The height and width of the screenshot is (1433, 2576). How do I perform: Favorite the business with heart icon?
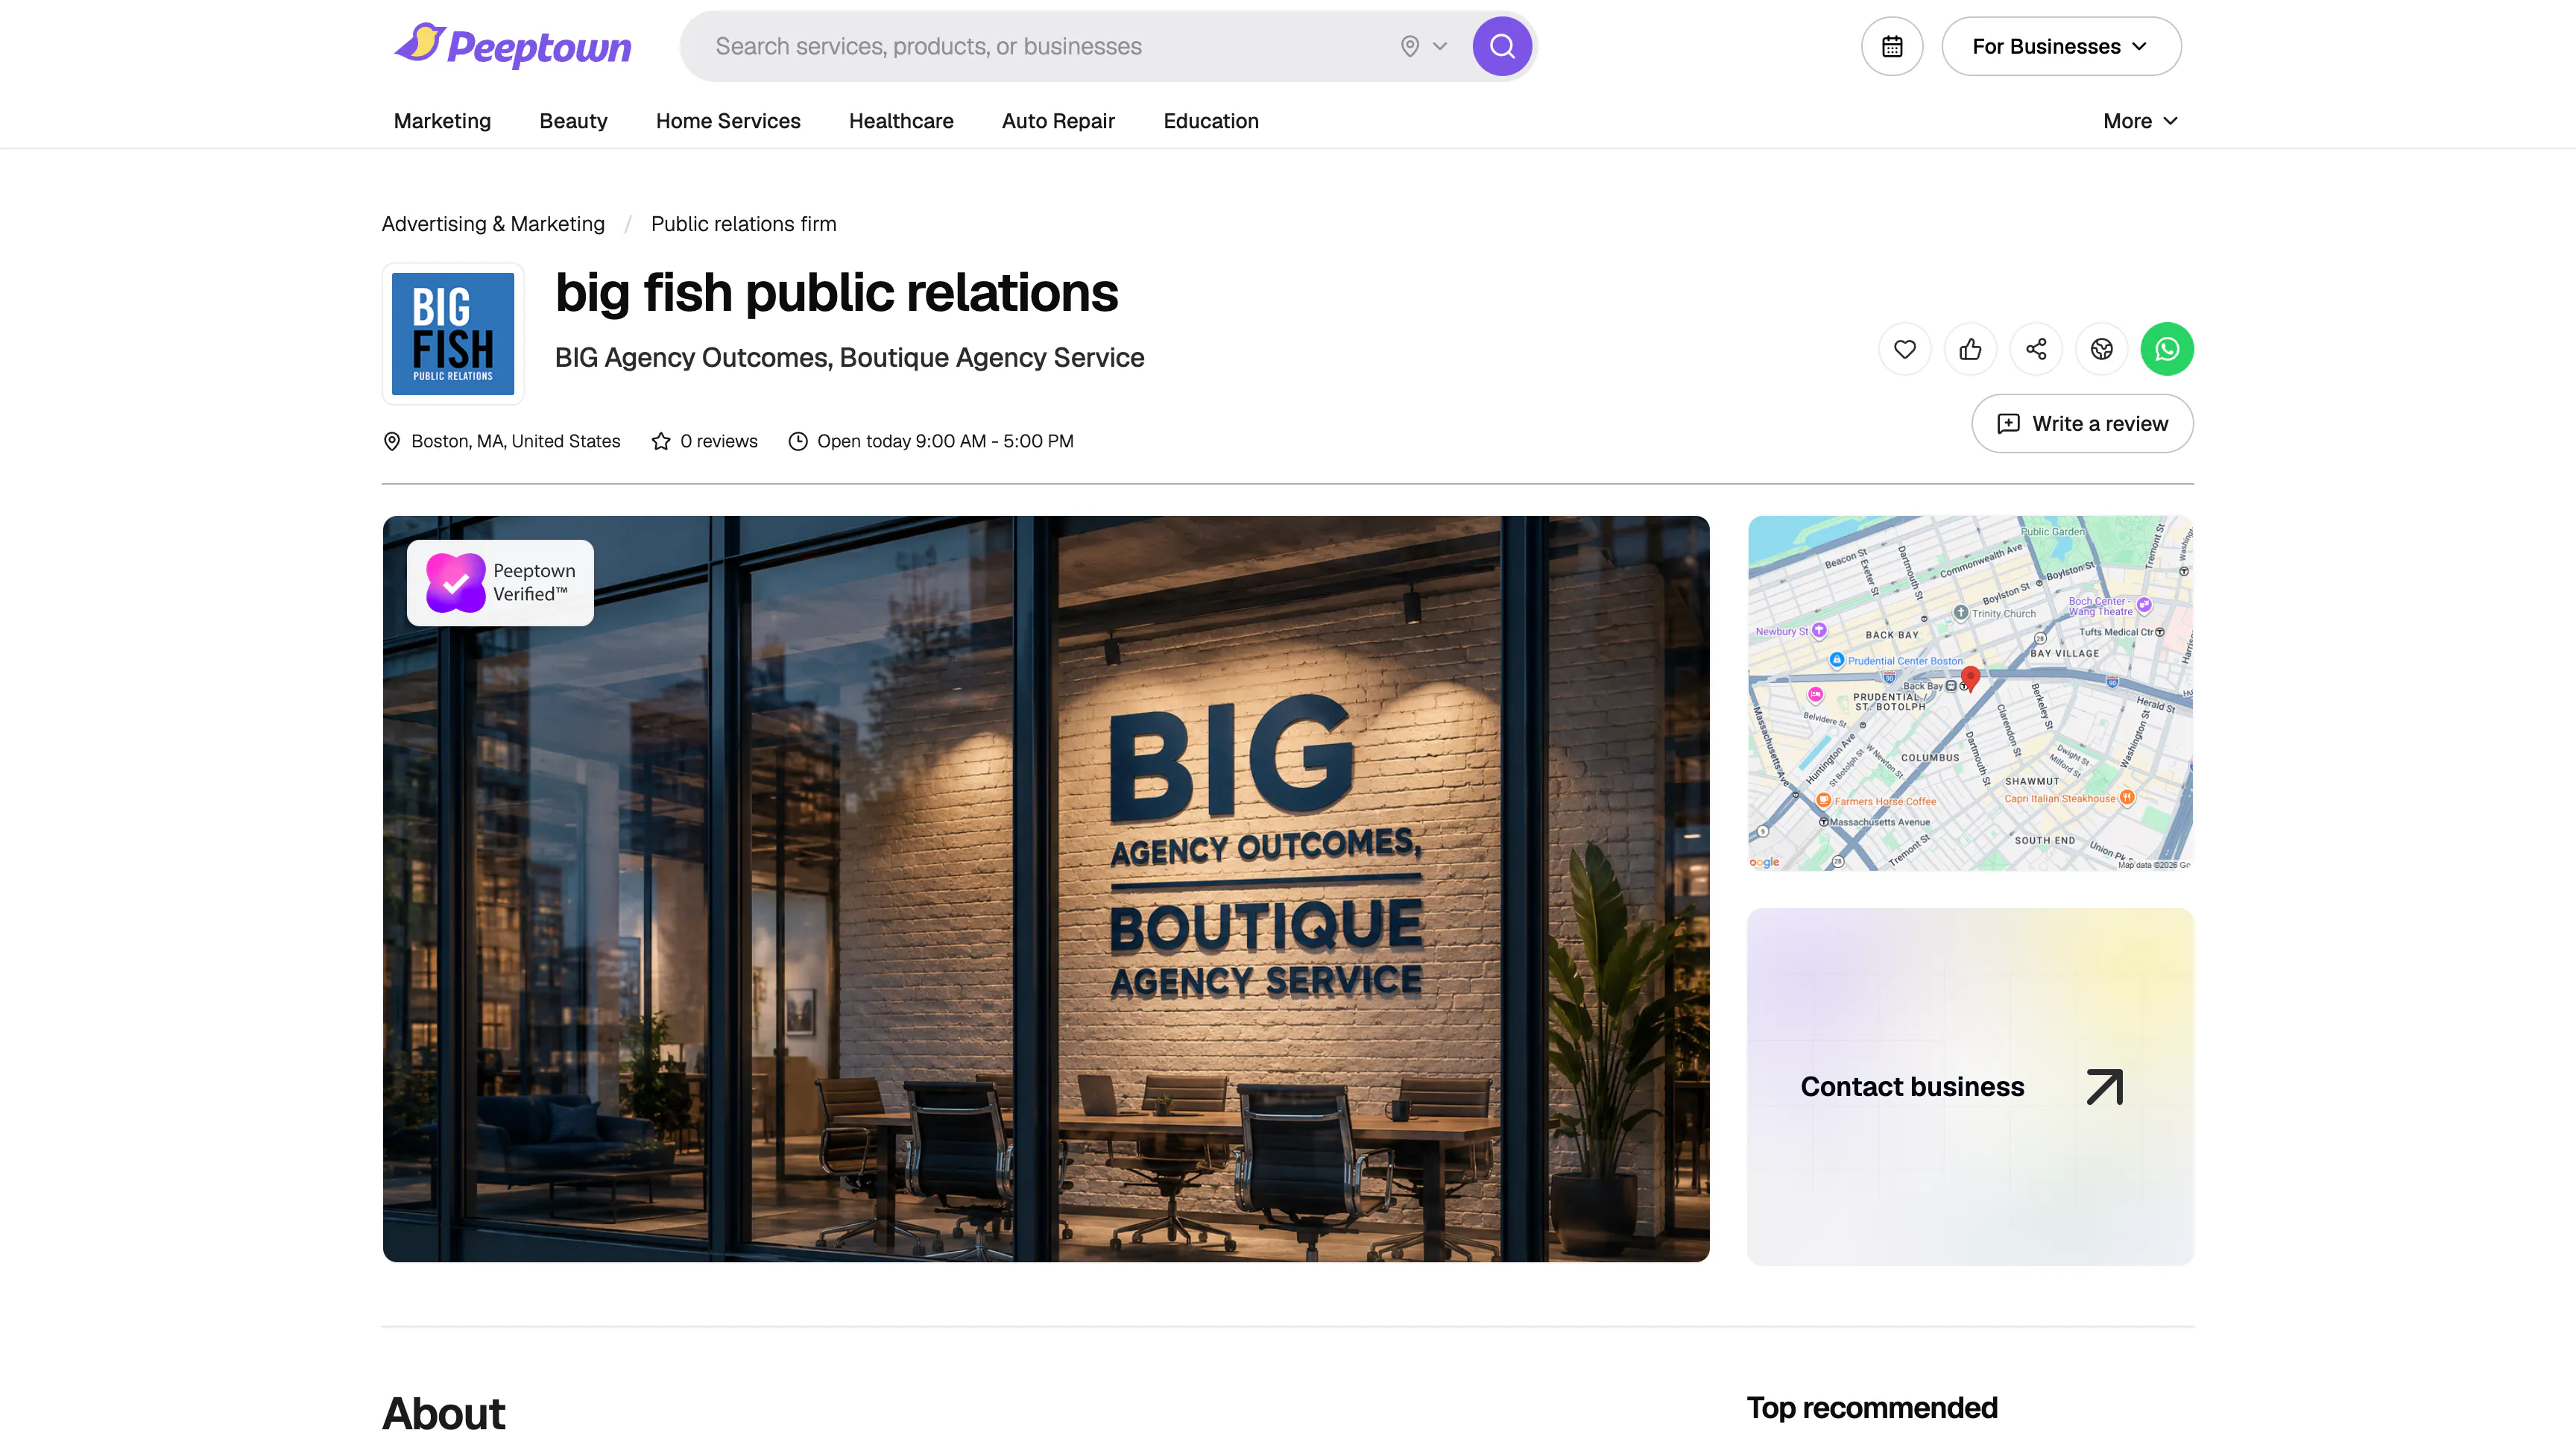point(1905,349)
